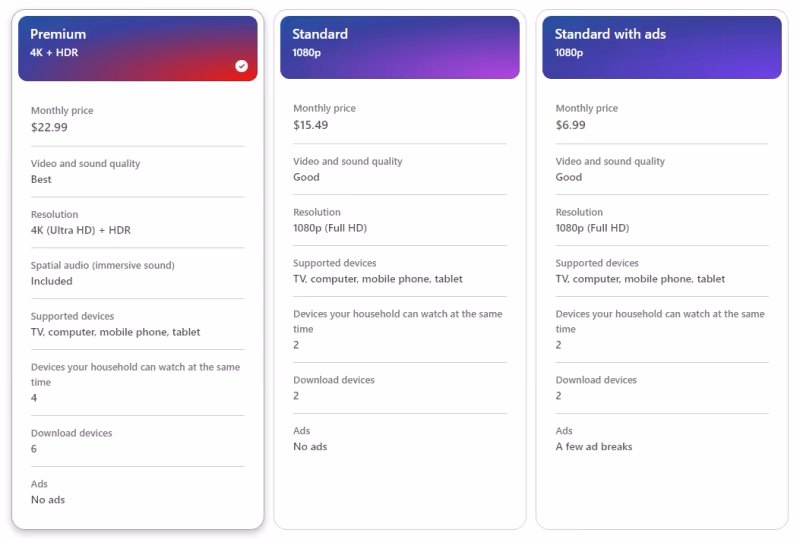Image resolution: width=800 pixels, height=539 pixels.
Task: Select the Premium 4K + HDR plan header
Action: point(138,48)
